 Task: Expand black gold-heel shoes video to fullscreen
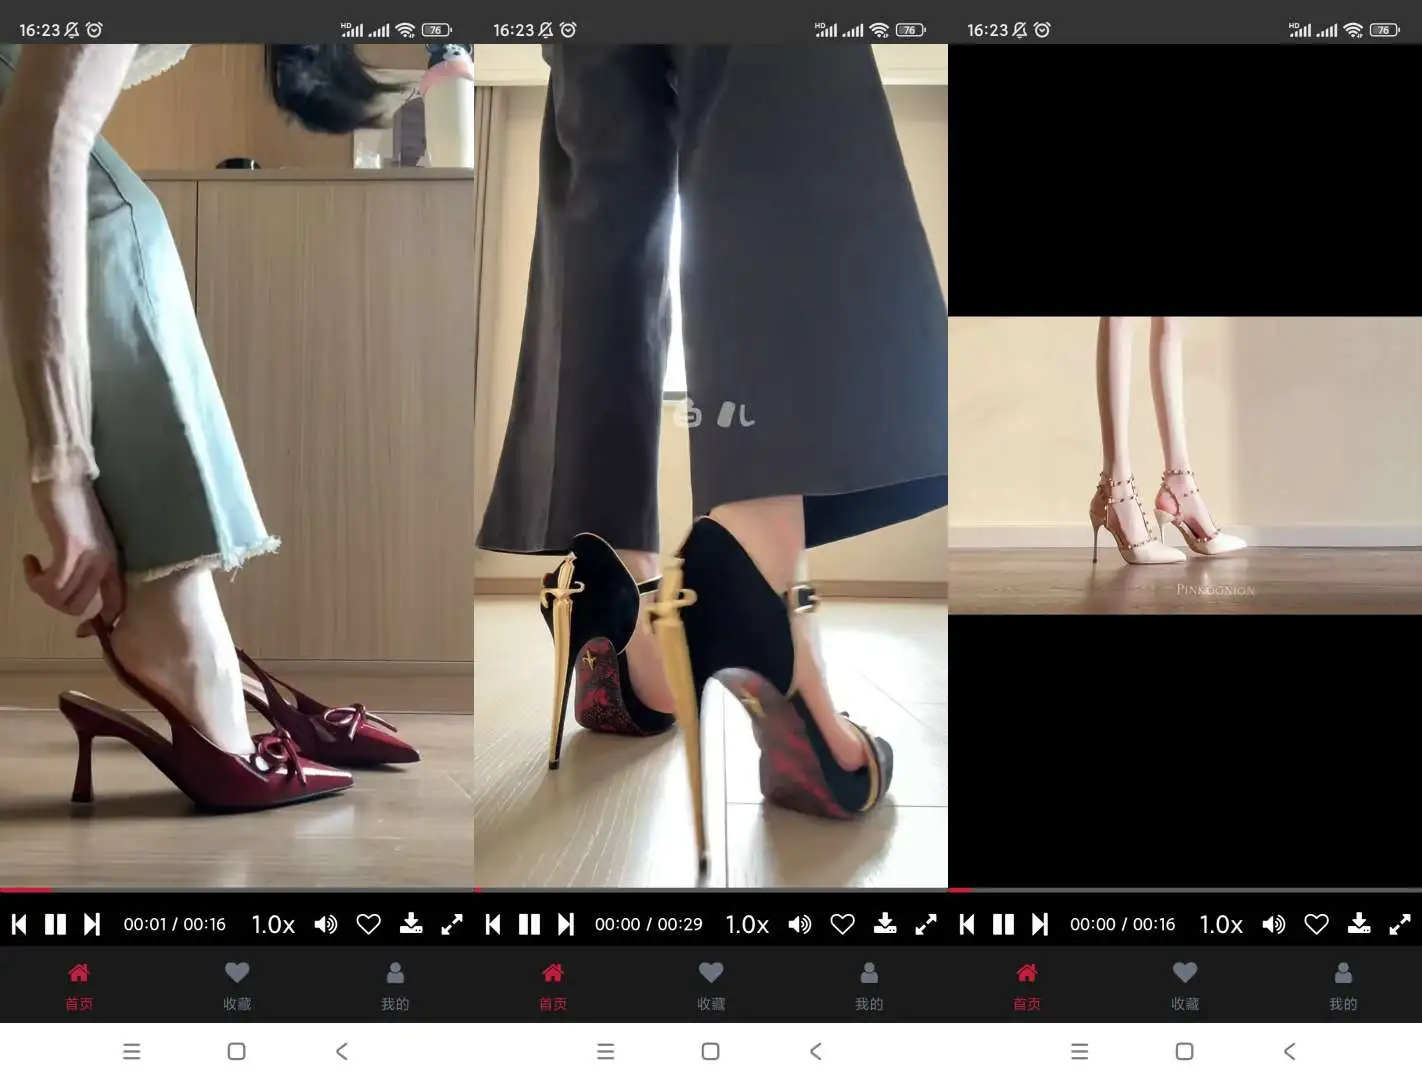point(926,924)
